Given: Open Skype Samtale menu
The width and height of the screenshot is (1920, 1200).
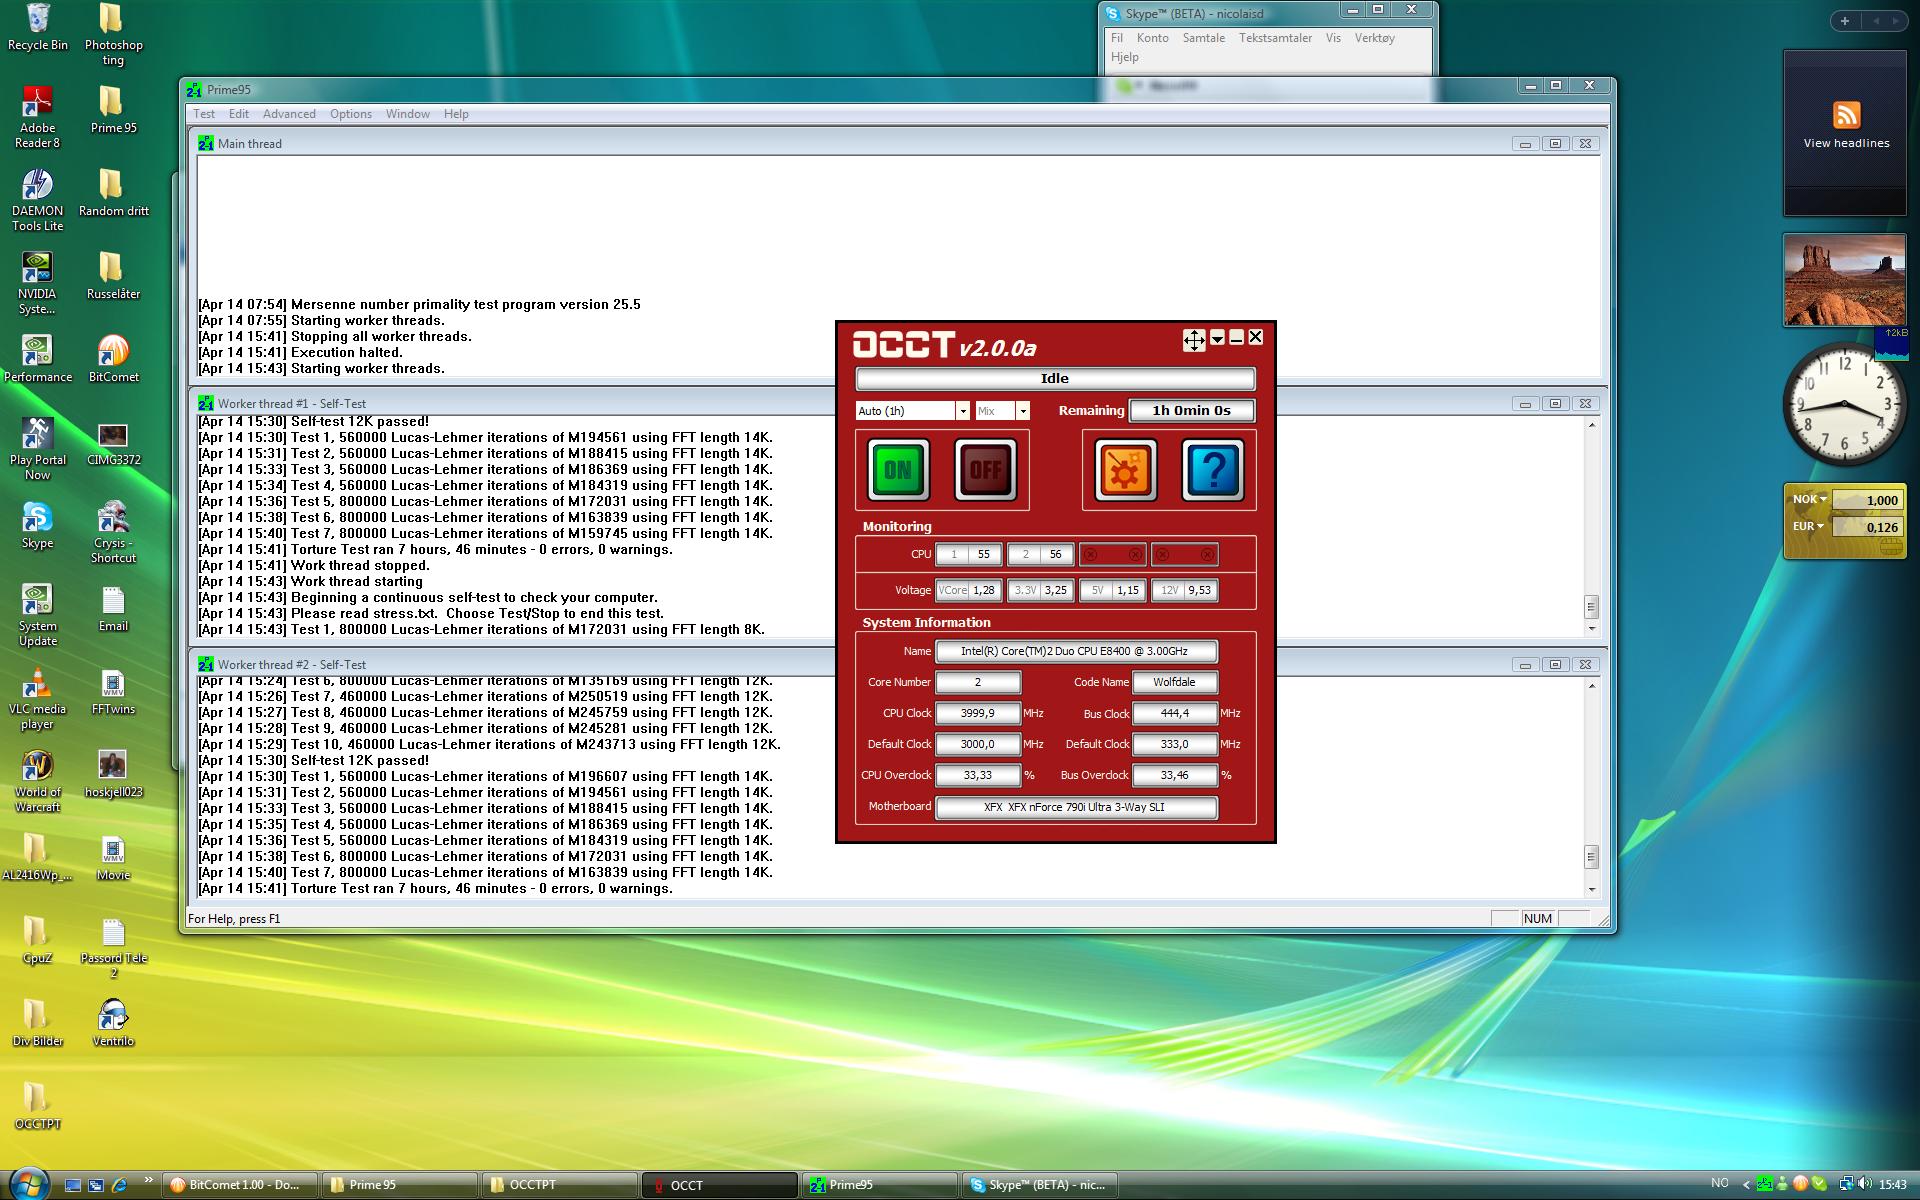Looking at the screenshot, I should (x=1204, y=38).
